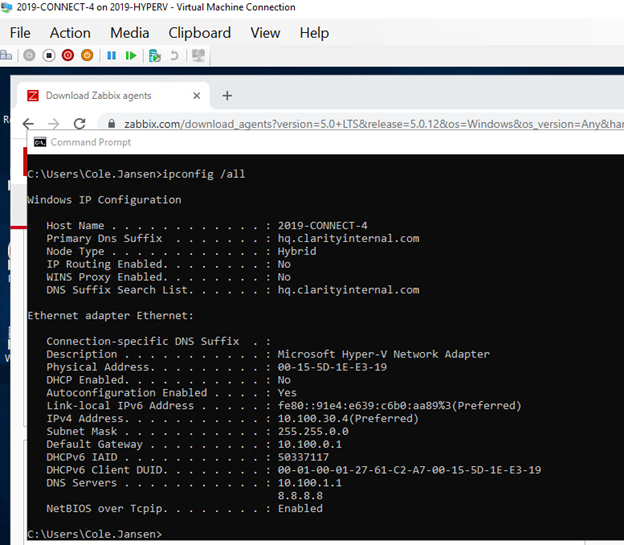Viewport: 624px width, 545px height.
Task: Click the Virtual Machine Connection title icon
Action: click(6, 7)
